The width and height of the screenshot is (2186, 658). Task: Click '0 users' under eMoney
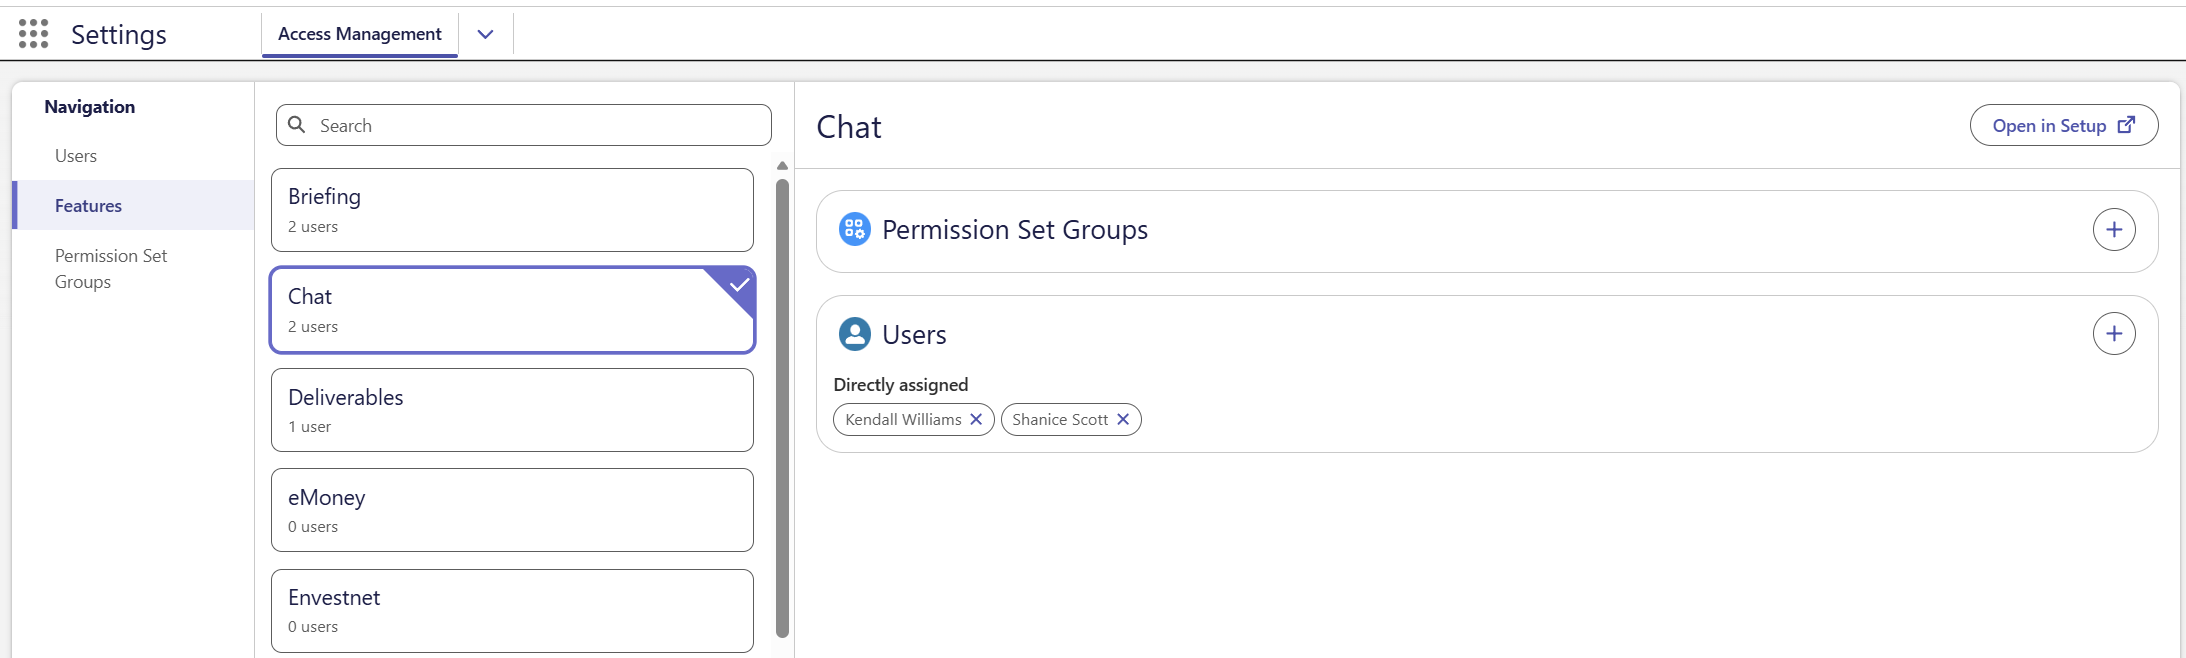[313, 527]
